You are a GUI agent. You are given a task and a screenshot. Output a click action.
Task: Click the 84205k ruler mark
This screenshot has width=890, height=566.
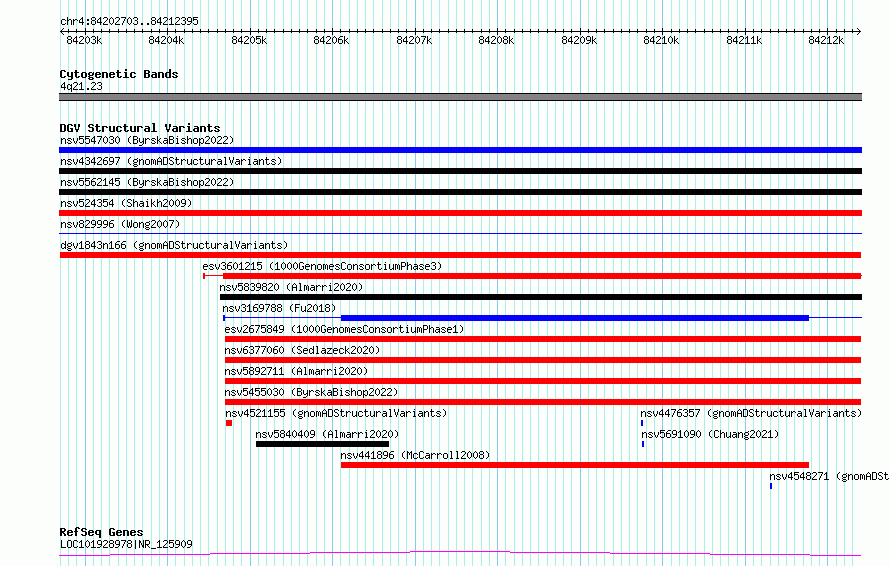coord(249,40)
